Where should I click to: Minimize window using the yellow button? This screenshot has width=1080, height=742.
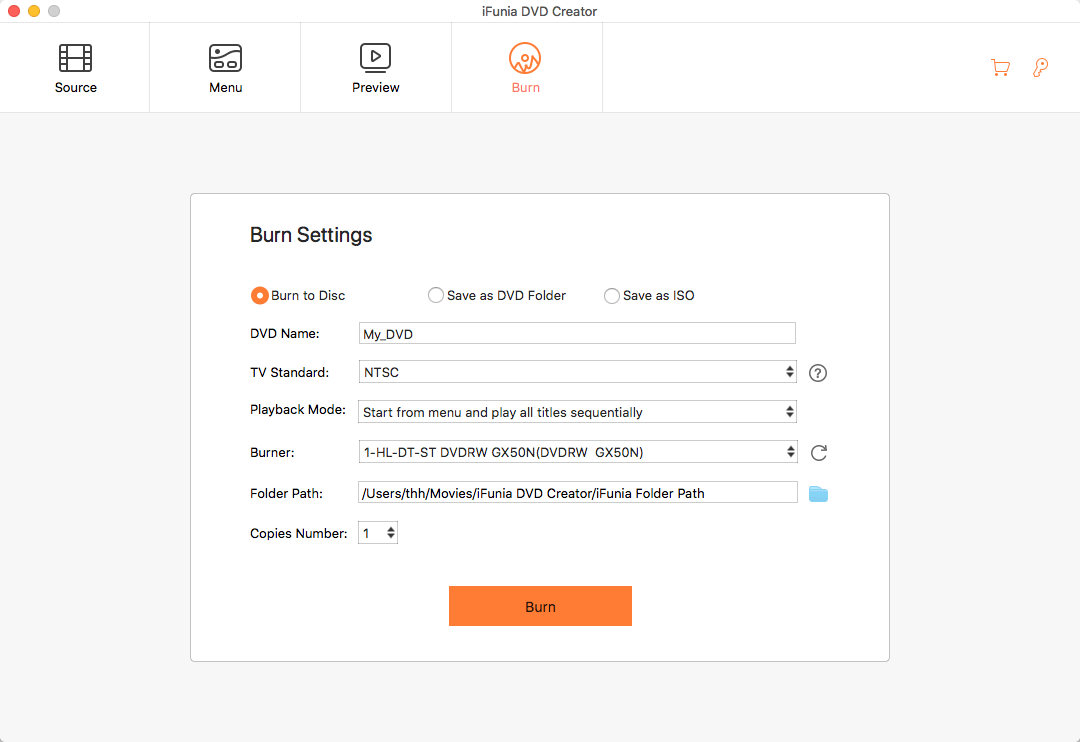click(x=34, y=11)
